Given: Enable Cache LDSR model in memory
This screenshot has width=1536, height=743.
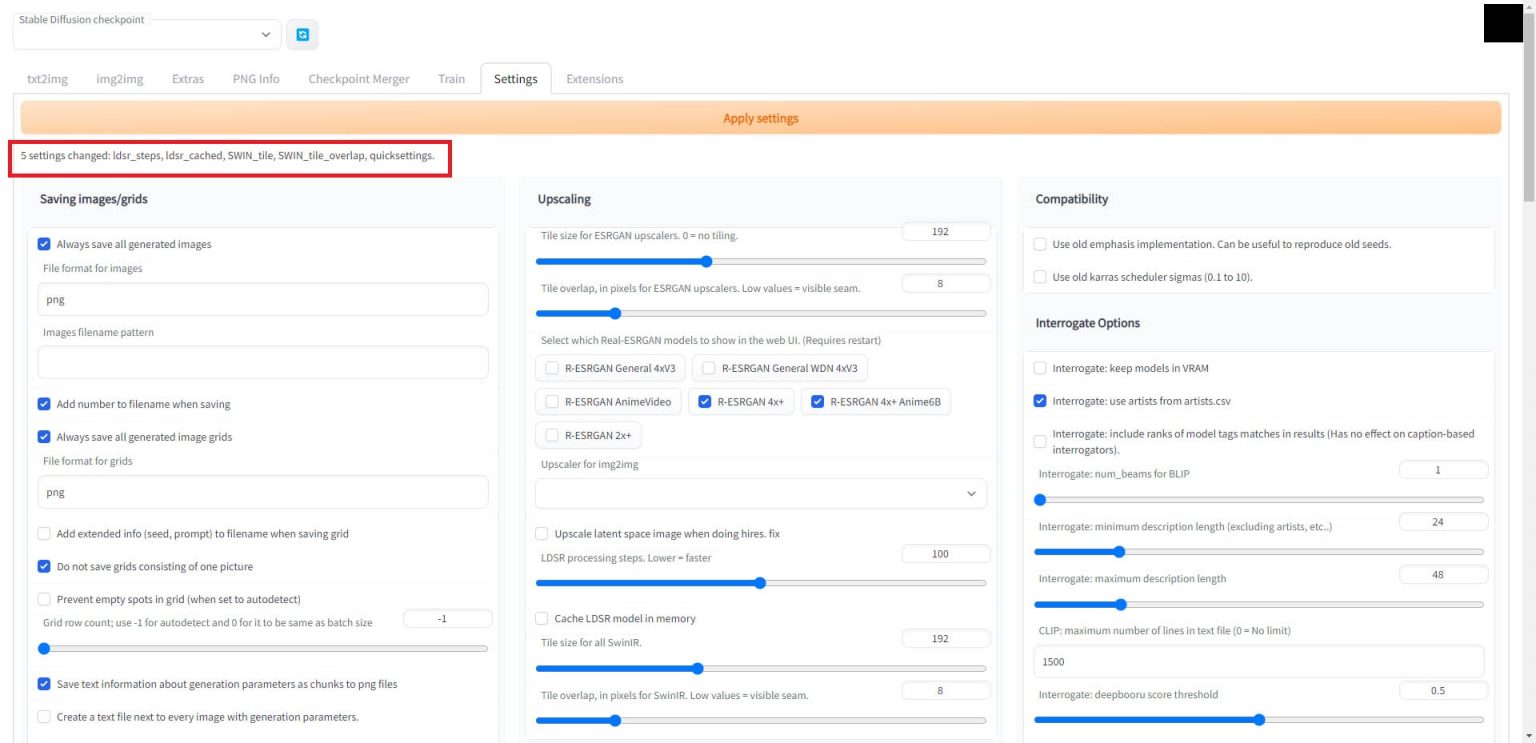Looking at the screenshot, I should pyautogui.click(x=542, y=618).
